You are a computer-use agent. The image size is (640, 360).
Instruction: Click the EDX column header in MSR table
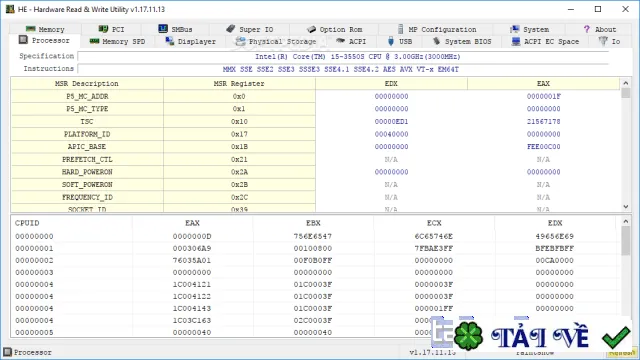391,83
